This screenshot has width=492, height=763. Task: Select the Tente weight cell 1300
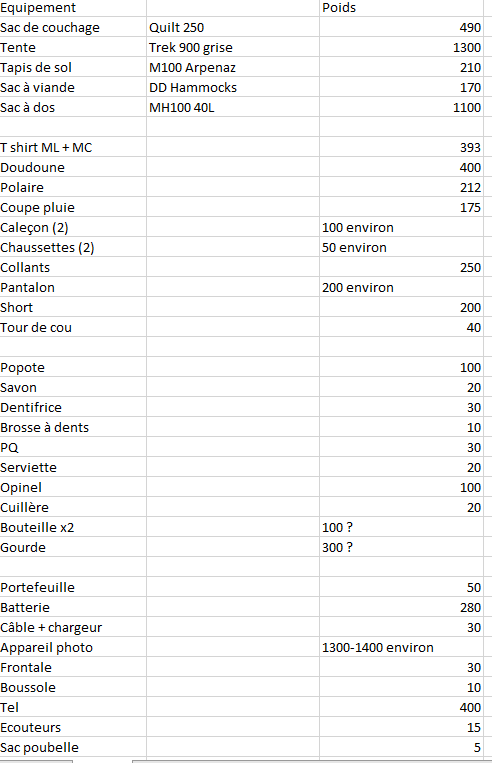401,47
